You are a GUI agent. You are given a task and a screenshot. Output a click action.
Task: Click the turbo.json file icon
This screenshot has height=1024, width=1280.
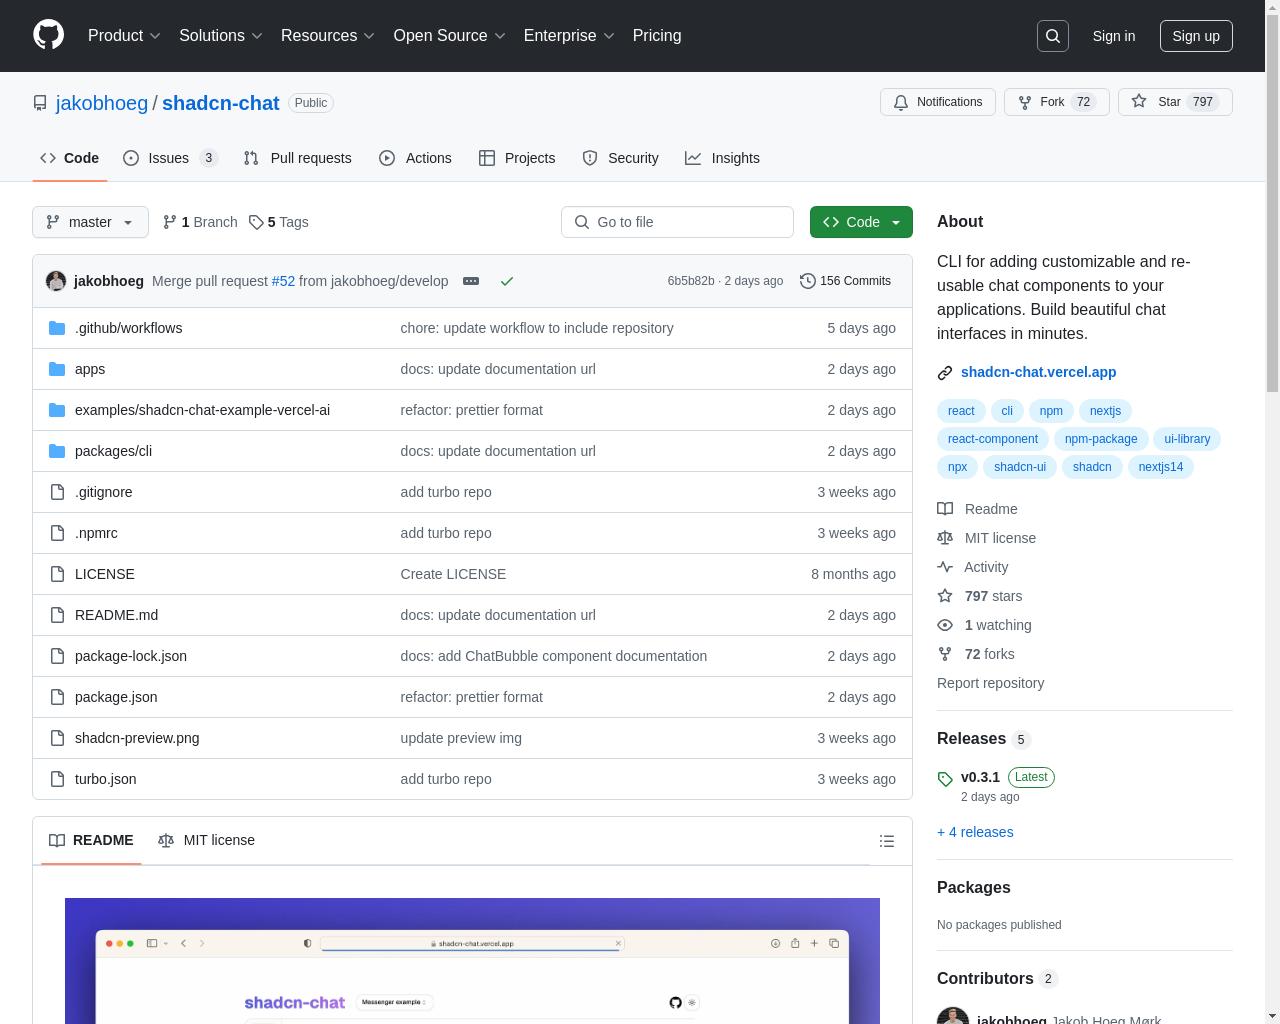coord(57,779)
